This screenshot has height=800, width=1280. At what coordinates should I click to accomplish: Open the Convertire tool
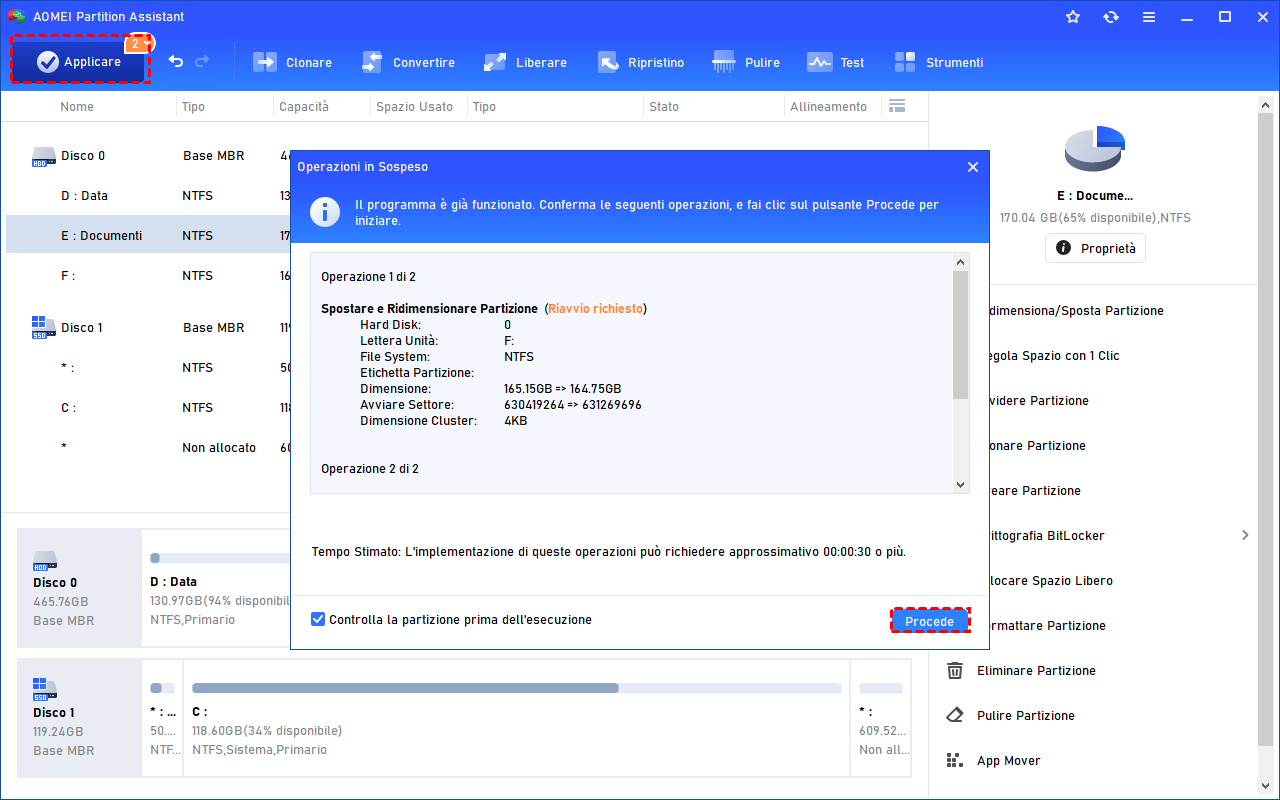408,62
